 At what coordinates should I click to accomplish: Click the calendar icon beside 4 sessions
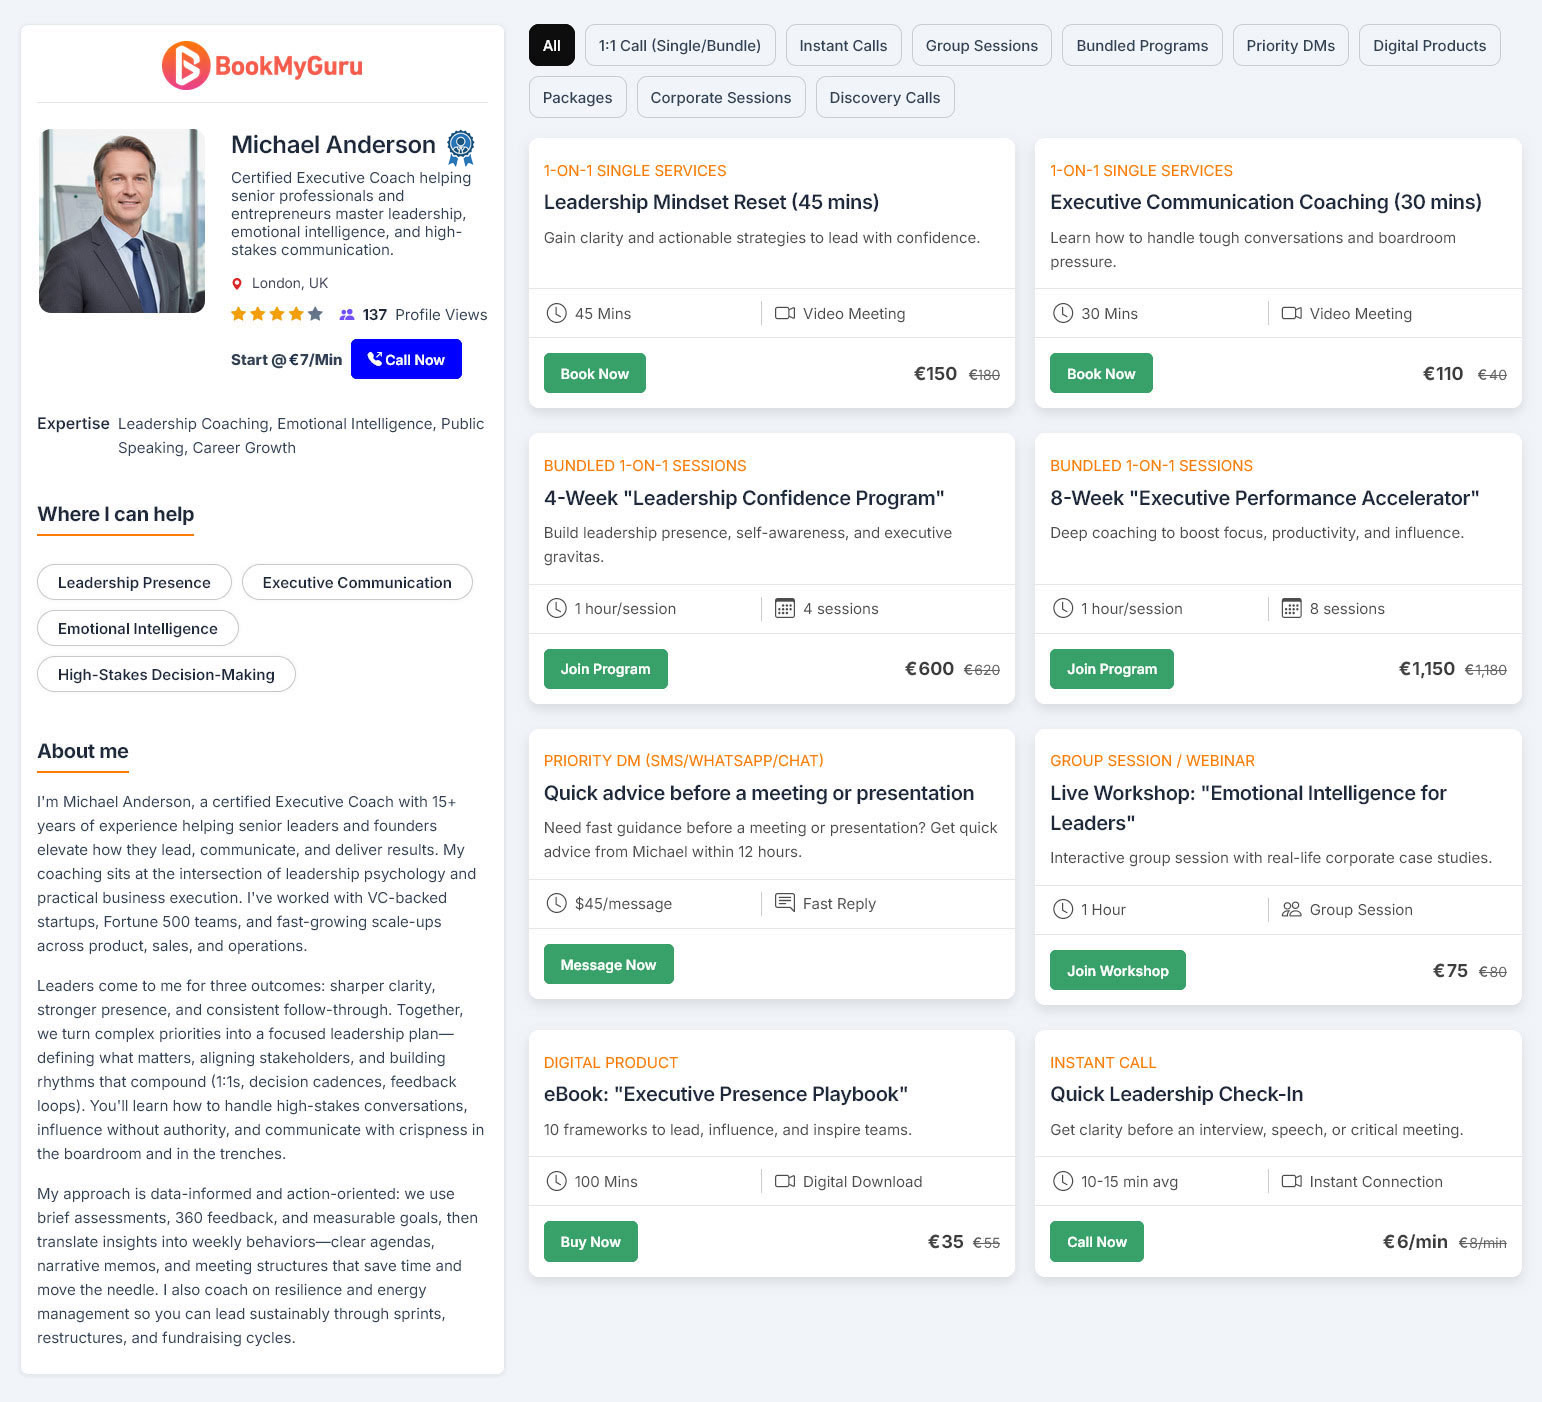coord(785,609)
